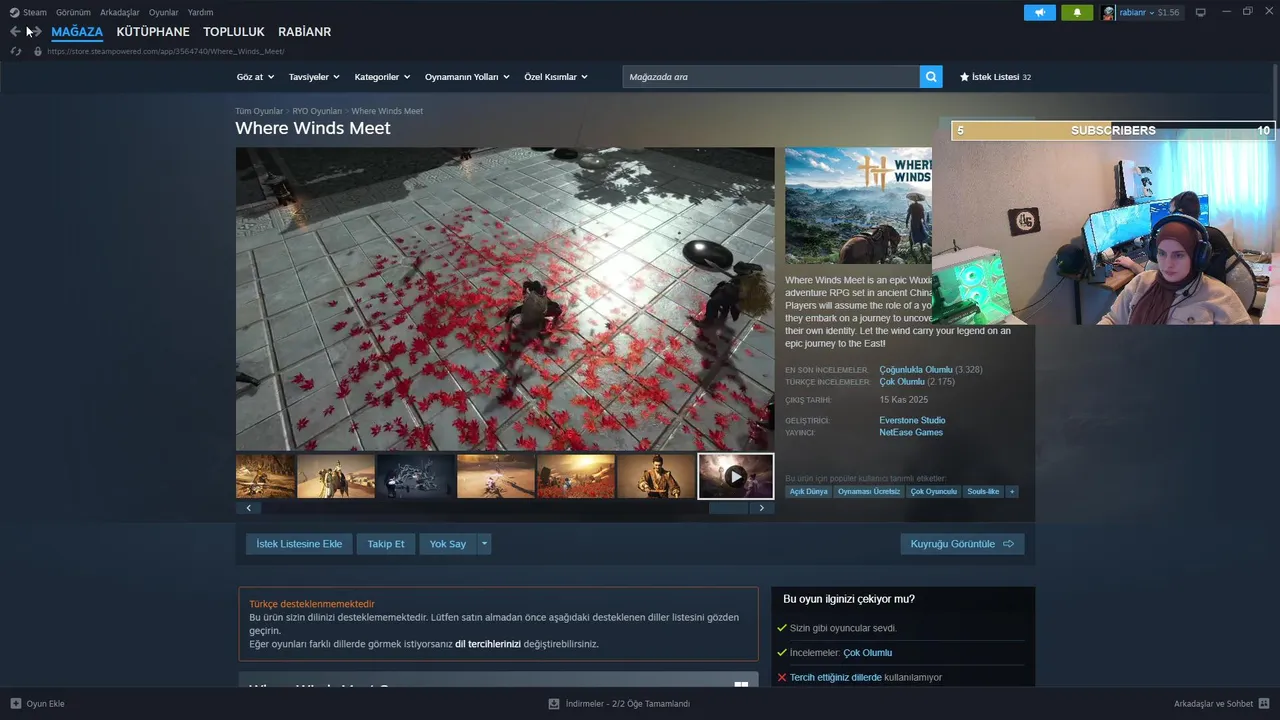Image resolution: width=1280 pixels, height=720 pixels.
Task: Go forward with the navigation forward arrow
Action: click(36, 32)
